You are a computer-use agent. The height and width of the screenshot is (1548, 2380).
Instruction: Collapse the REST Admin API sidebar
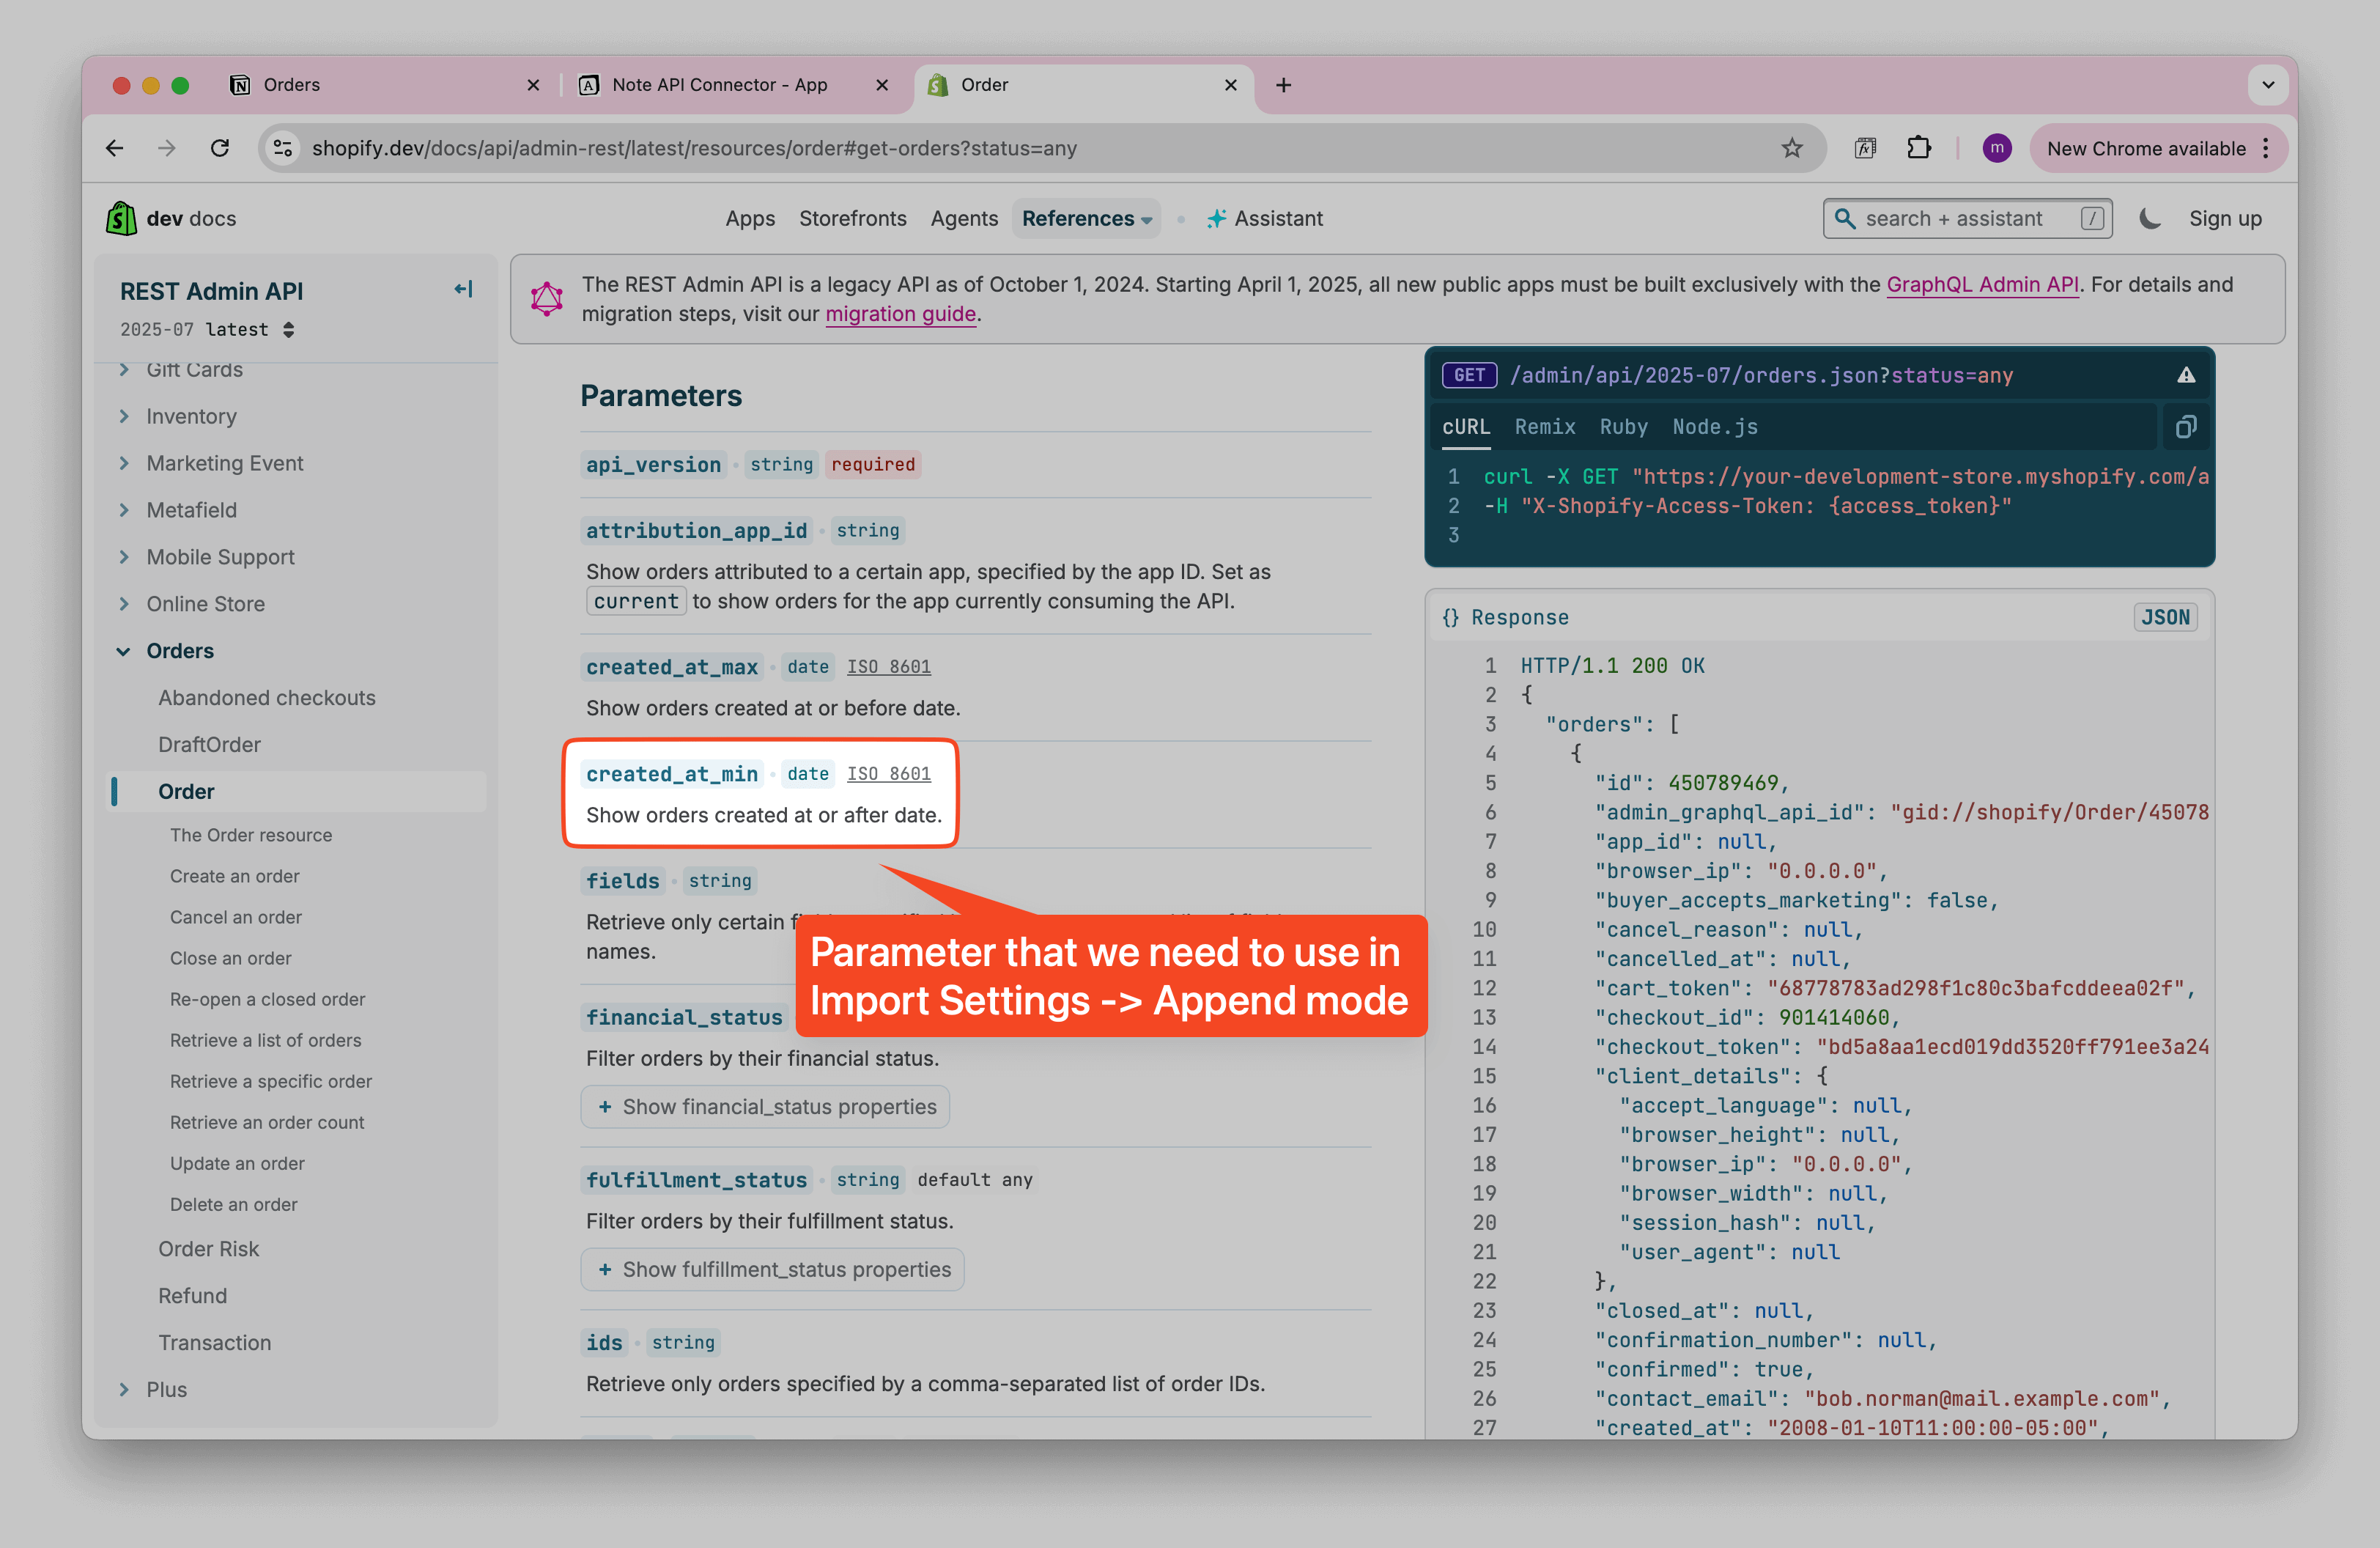463,289
